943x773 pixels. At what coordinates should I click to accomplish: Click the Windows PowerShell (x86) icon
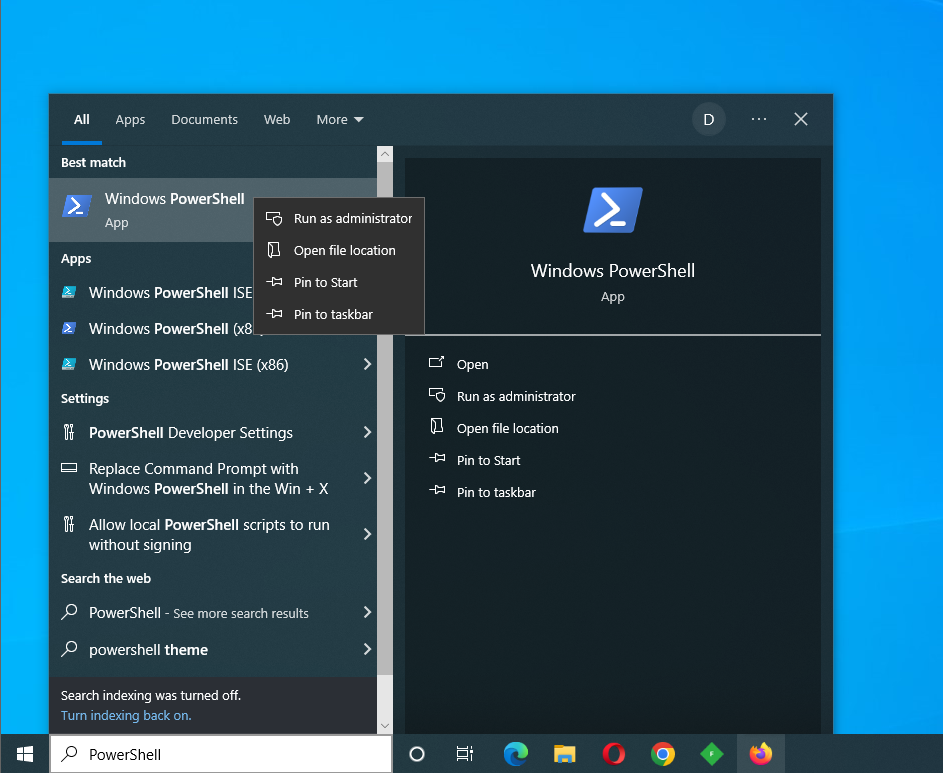[69, 328]
